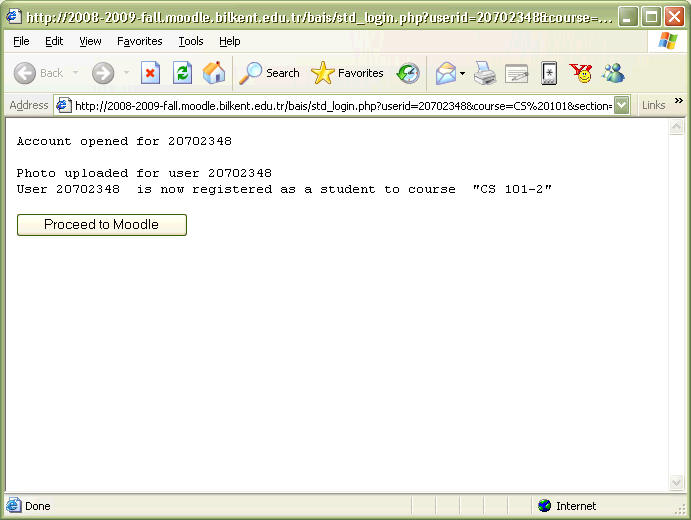Viewport: 691px width, 520px height.
Task: Open the Tools menu
Action: point(191,41)
